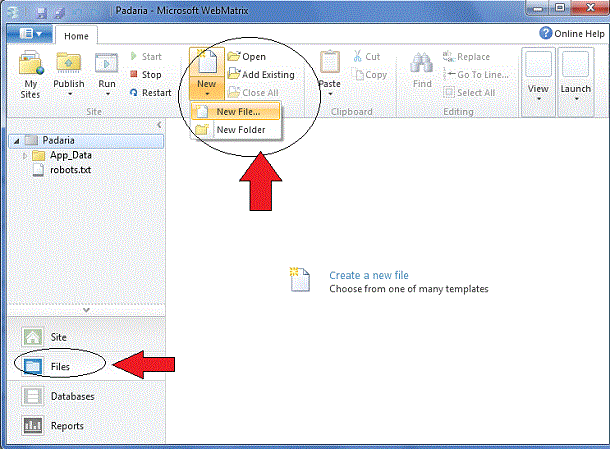Click the Cut scissors button
Screen dimensions: 610x449
(x=366, y=56)
